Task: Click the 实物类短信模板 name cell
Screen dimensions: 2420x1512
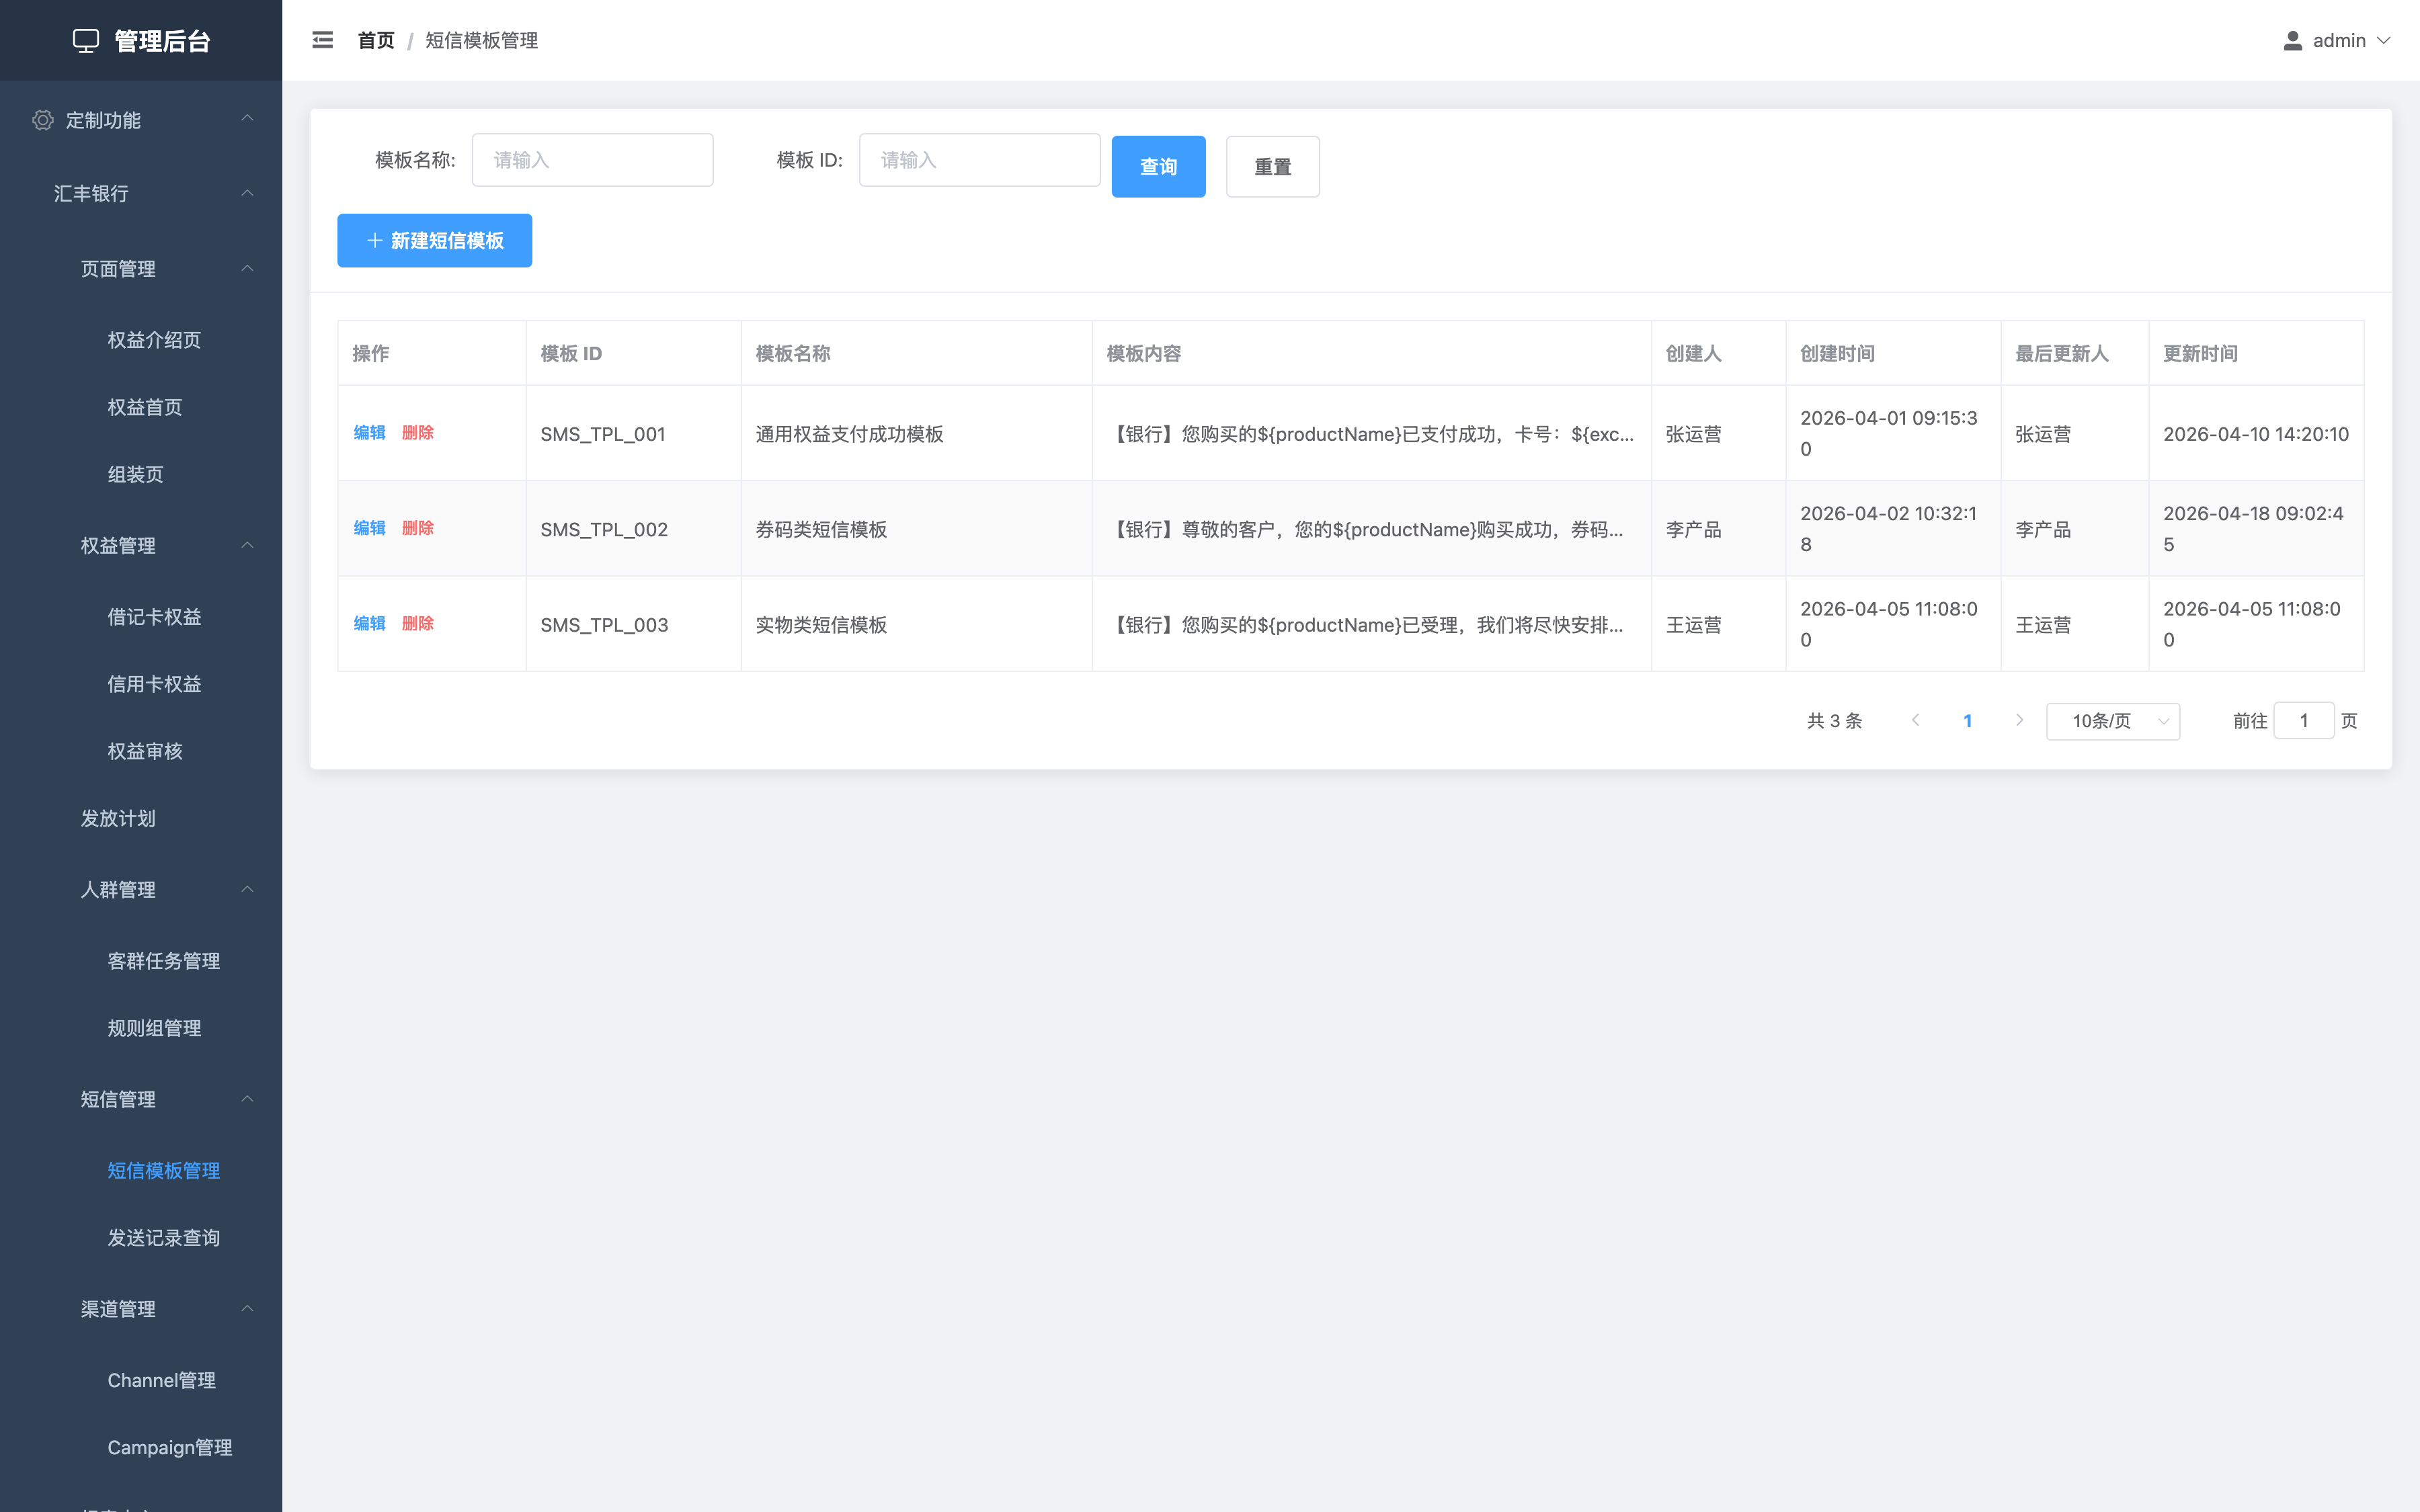Action: [916, 624]
